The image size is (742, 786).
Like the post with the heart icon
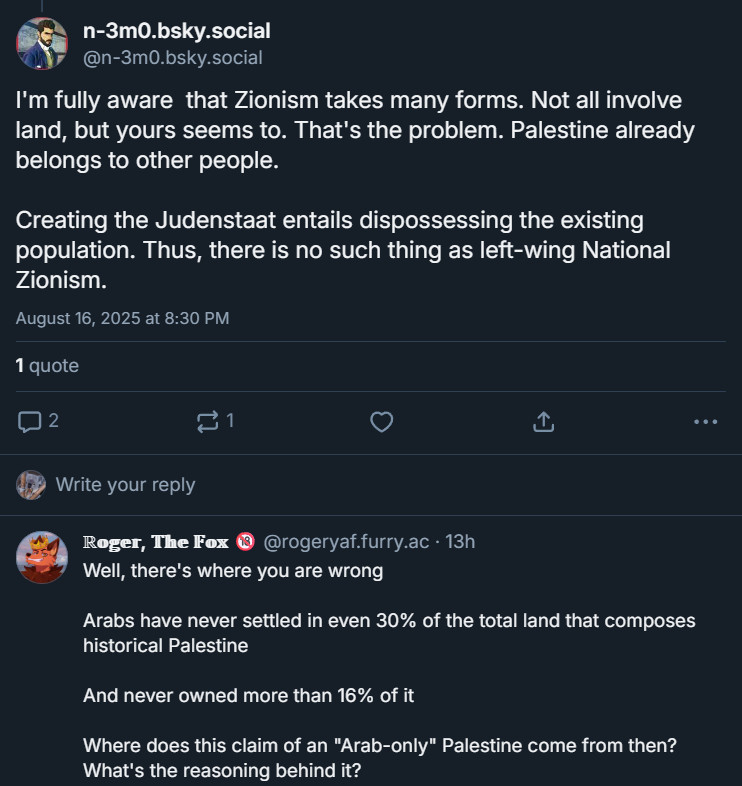[382, 422]
